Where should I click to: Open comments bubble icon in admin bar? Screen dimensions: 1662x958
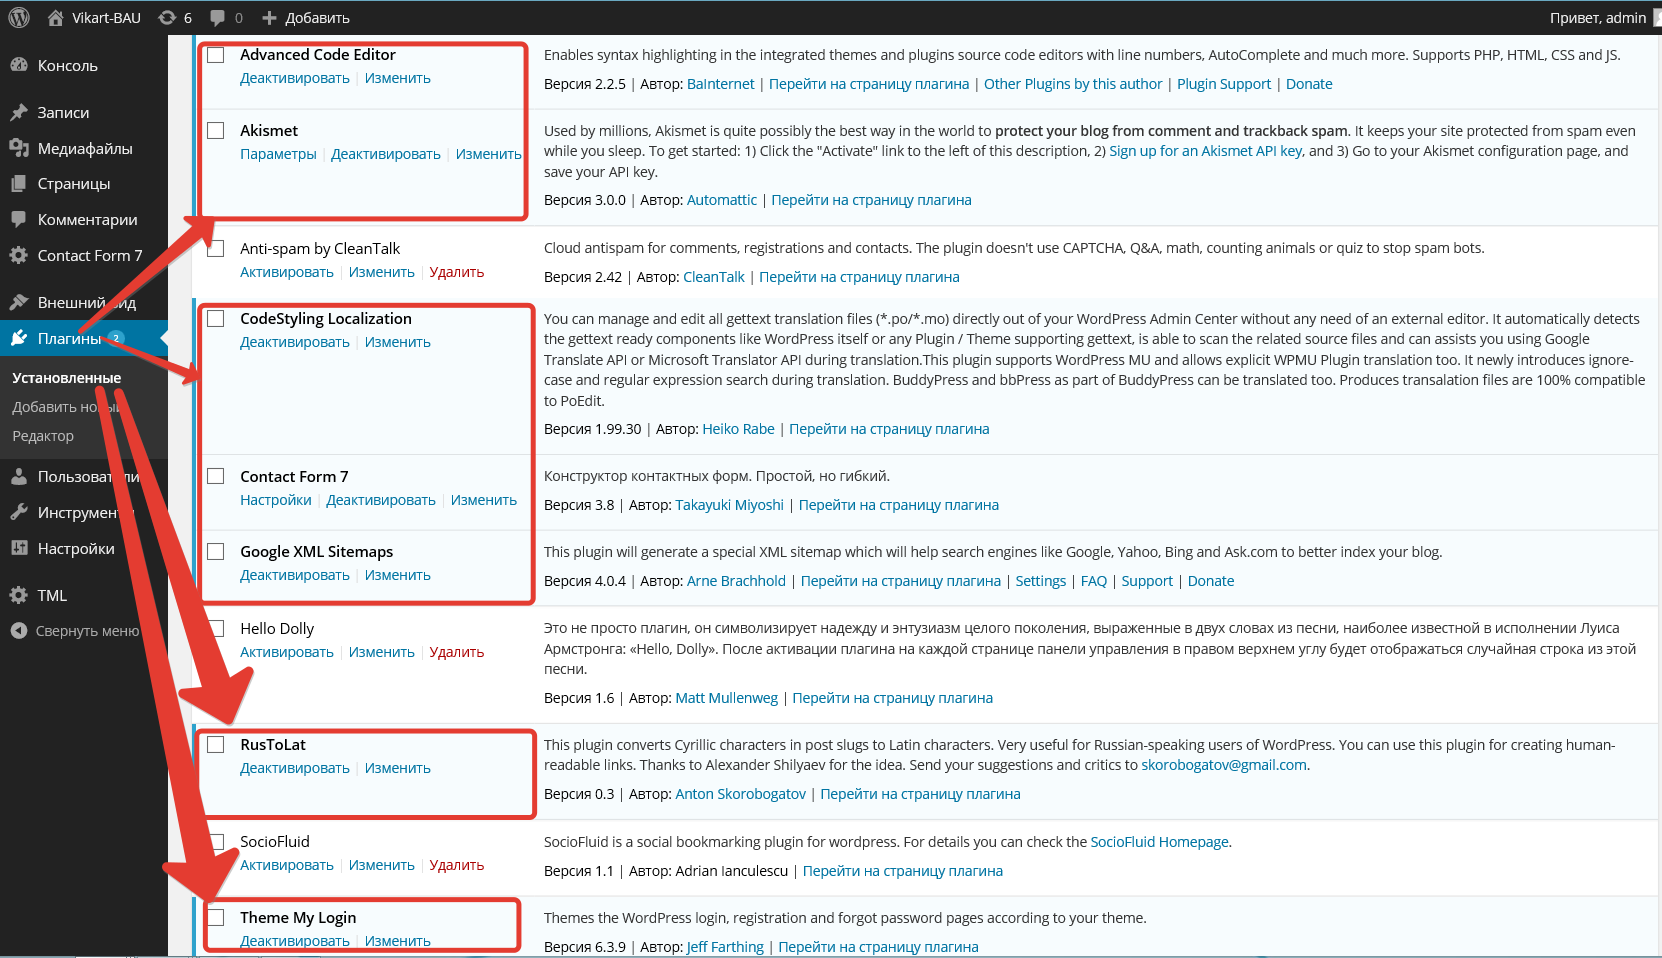(218, 17)
